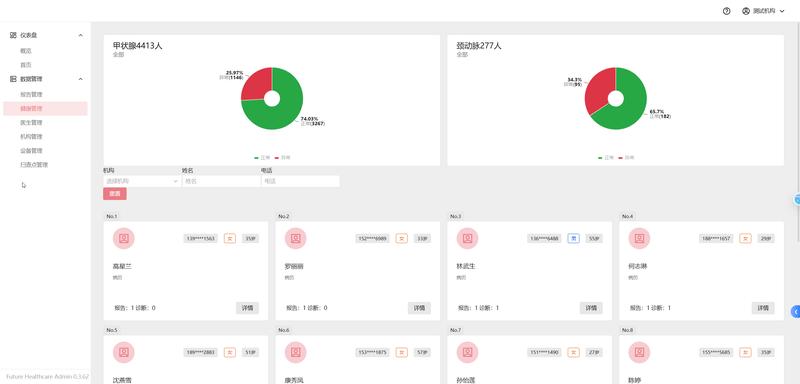Open 详情 for 罗丽丽
This screenshot has width=800, height=384.
(x=419, y=308)
